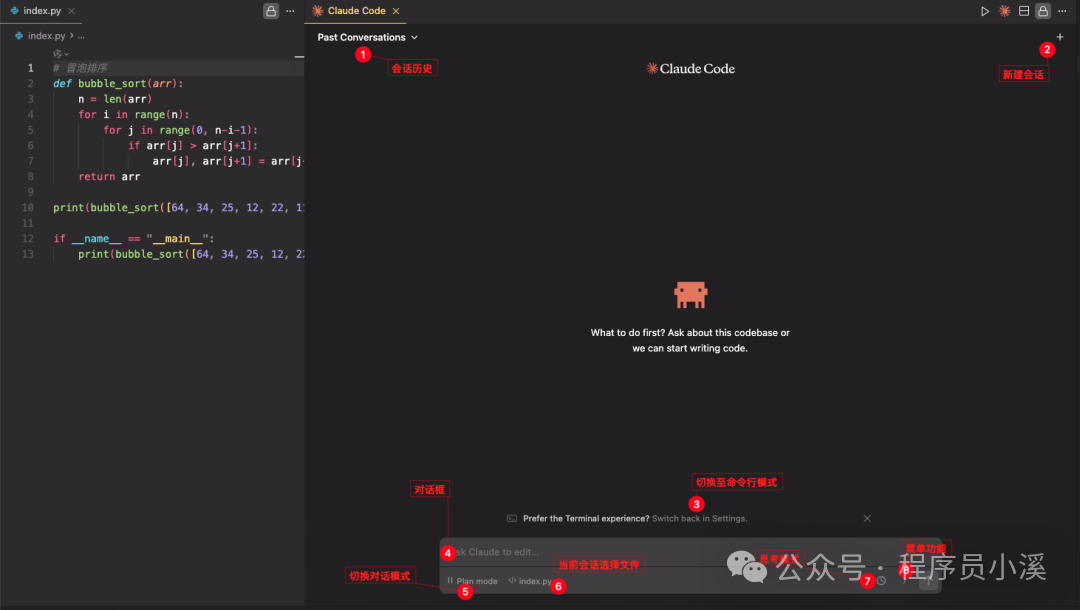Switch to the index.py editor tab
The width and height of the screenshot is (1080, 610).
(42, 11)
